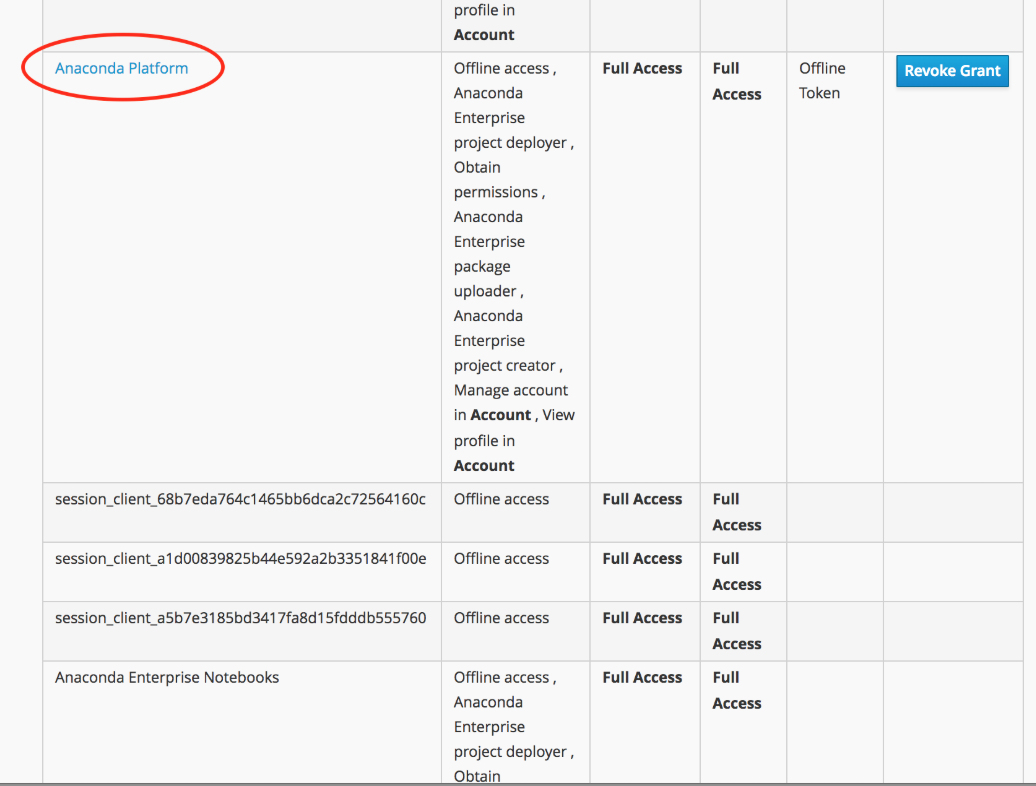Click 'project creator' permission in Anaconda Platform row
1036x786 pixels.
(x=505, y=365)
